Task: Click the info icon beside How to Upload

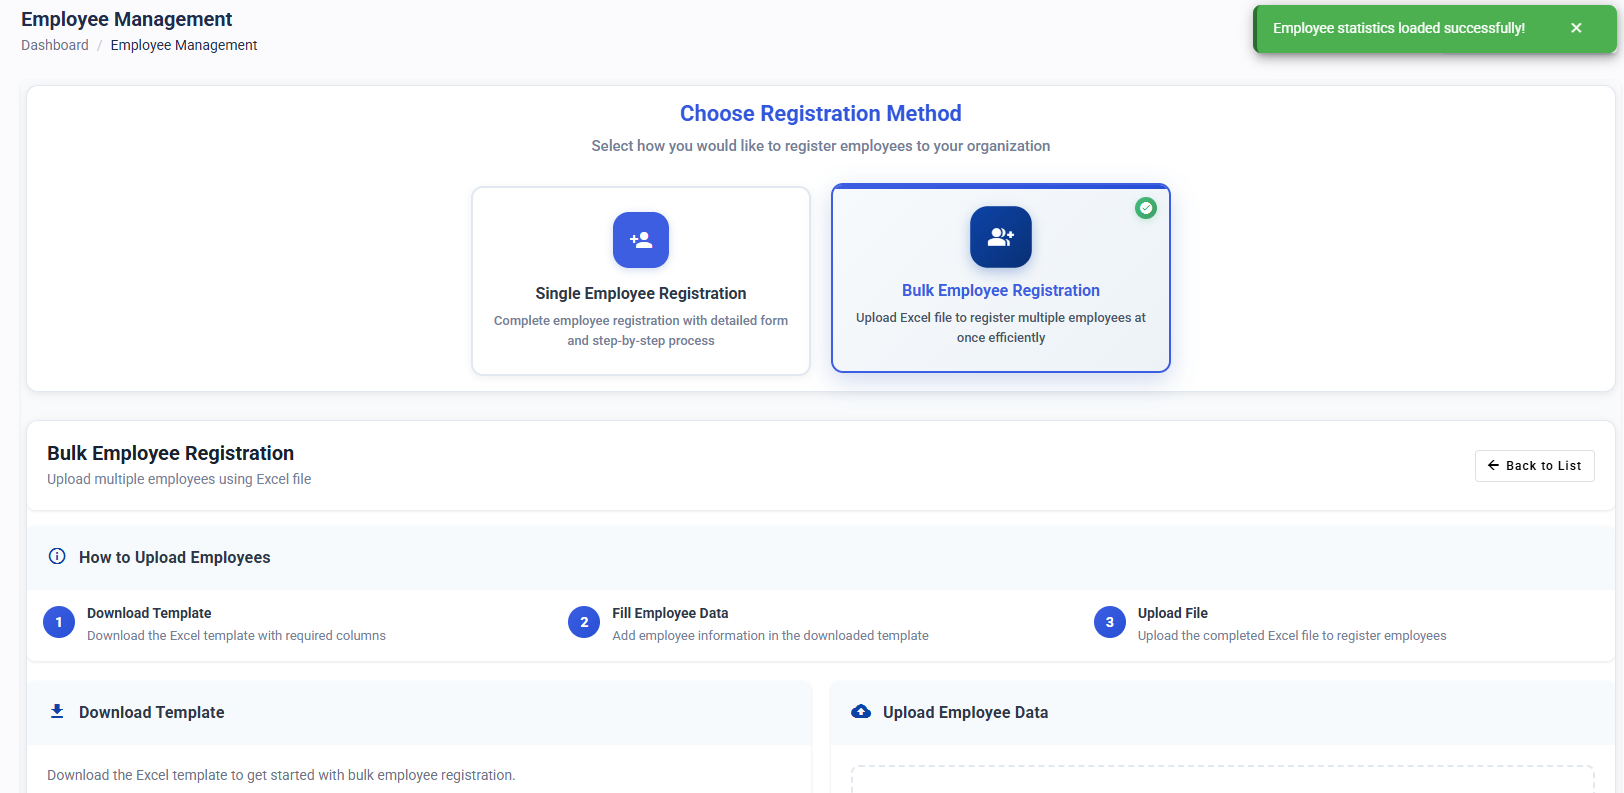Action: coord(57,556)
